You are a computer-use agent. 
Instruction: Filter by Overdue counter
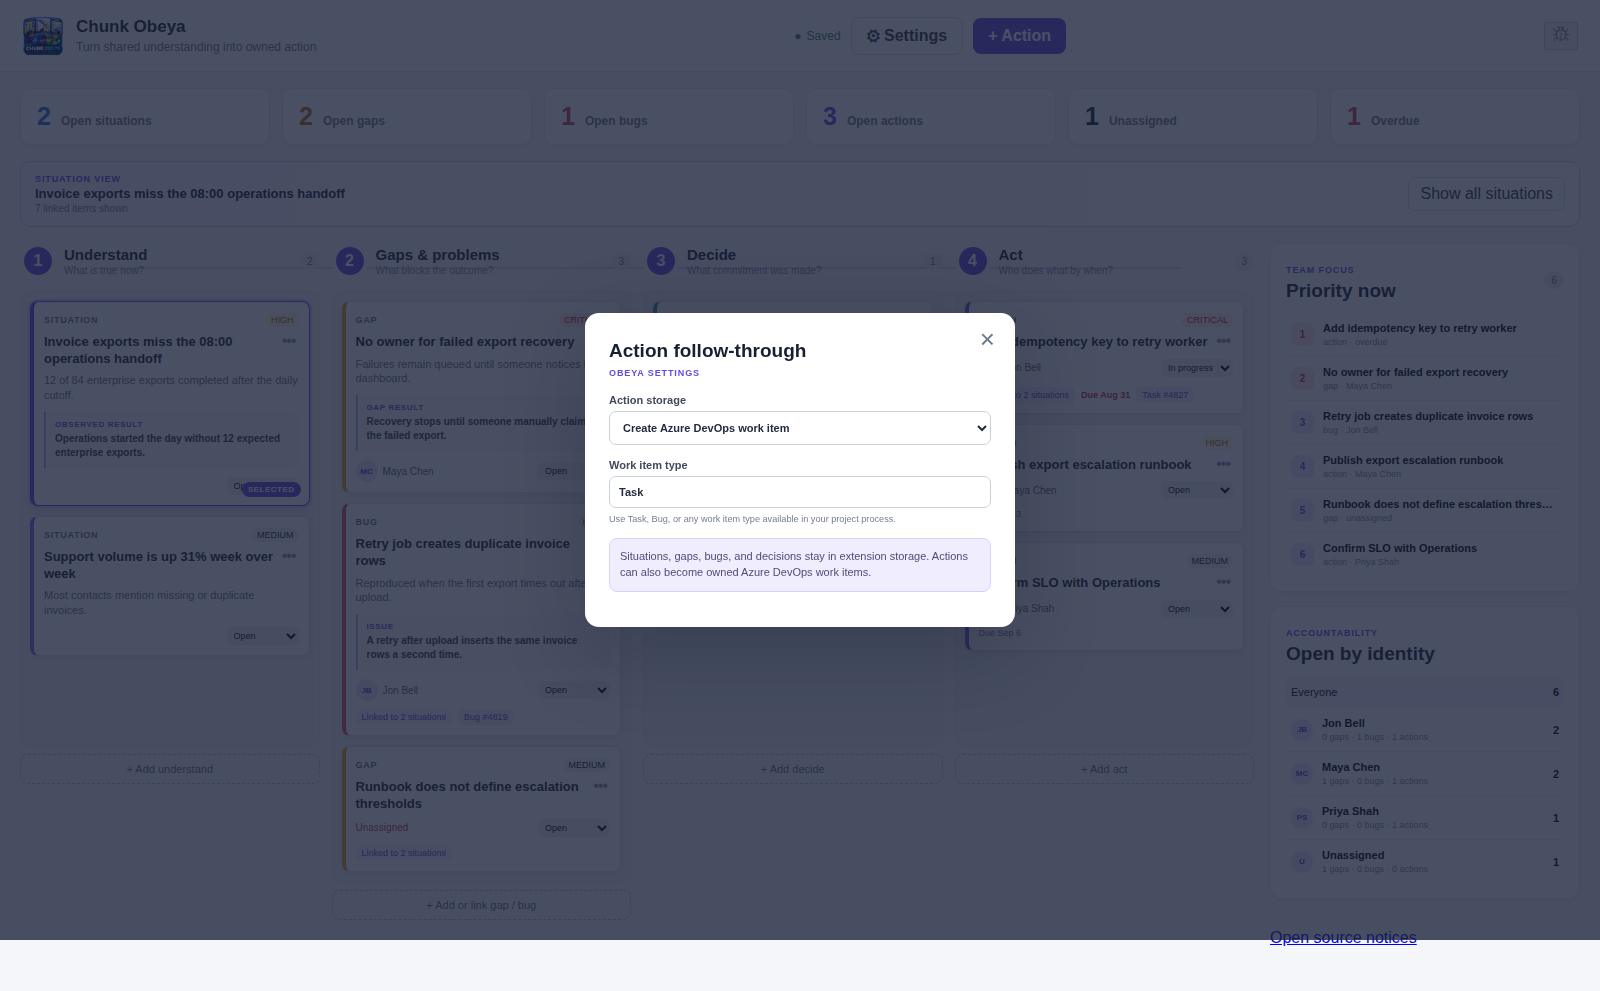(1455, 117)
